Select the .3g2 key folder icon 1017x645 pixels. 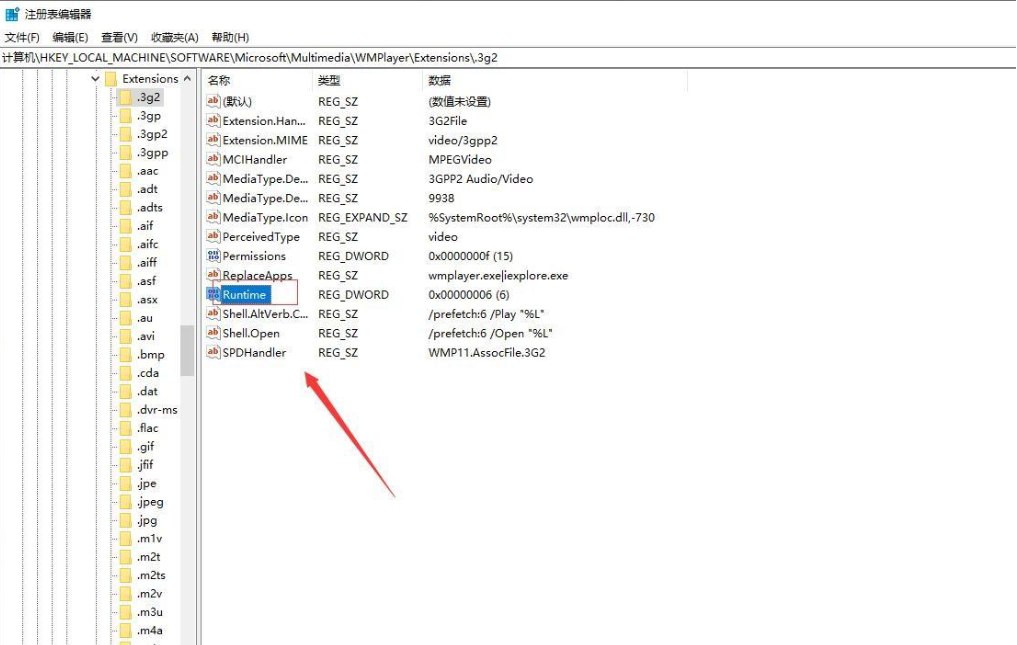point(126,97)
